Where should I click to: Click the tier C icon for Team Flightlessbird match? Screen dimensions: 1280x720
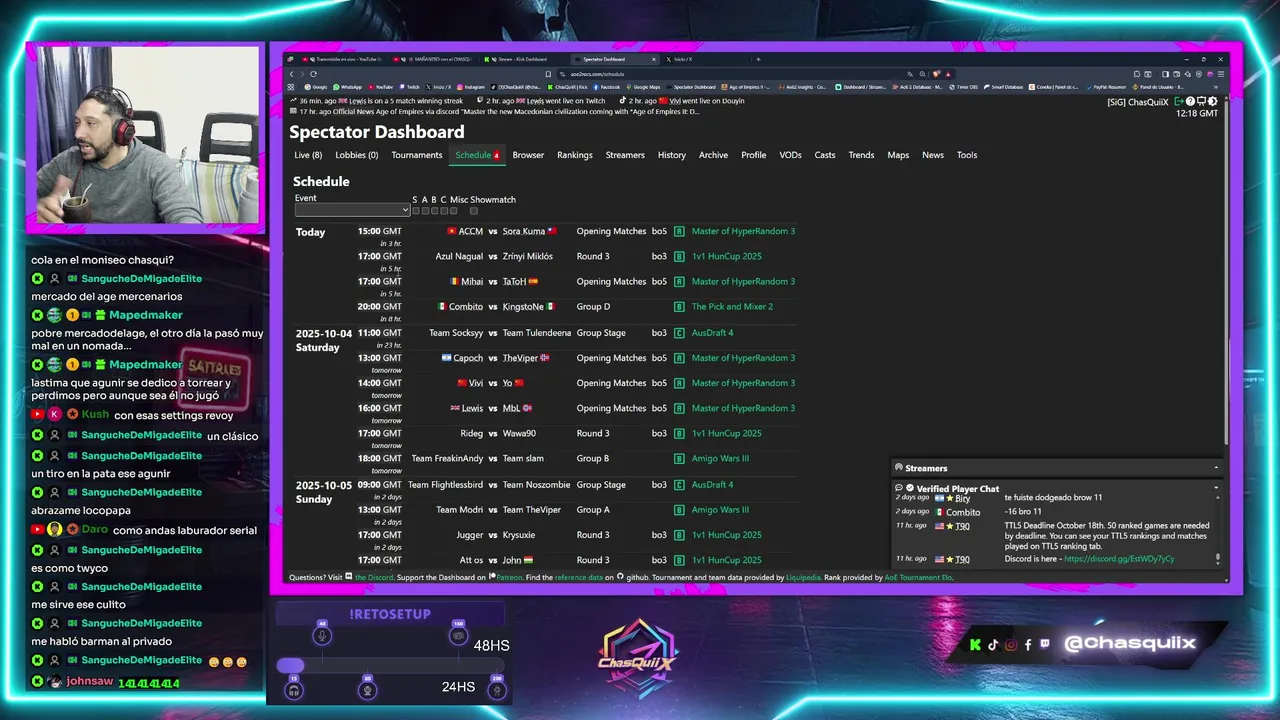[x=679, y=485]
